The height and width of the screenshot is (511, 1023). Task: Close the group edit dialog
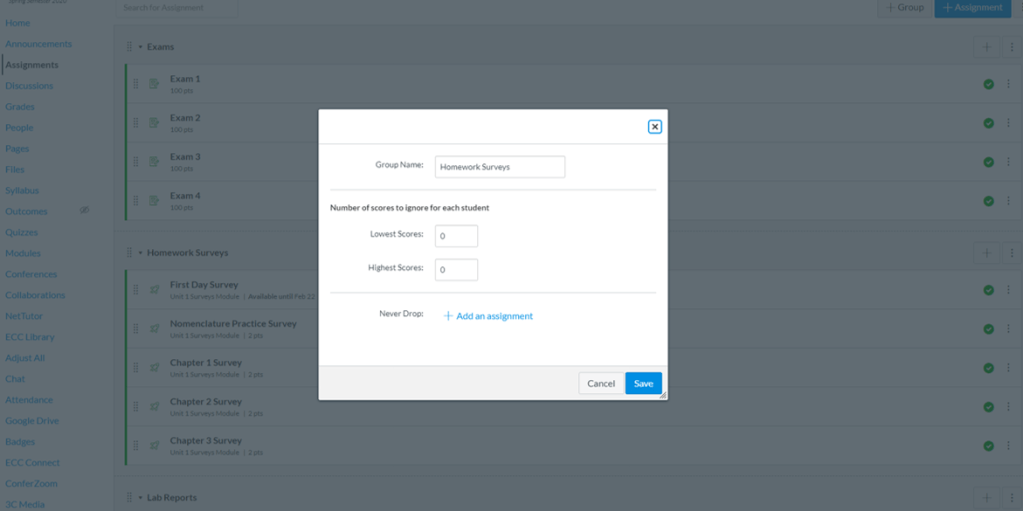(x=654, y=127)
